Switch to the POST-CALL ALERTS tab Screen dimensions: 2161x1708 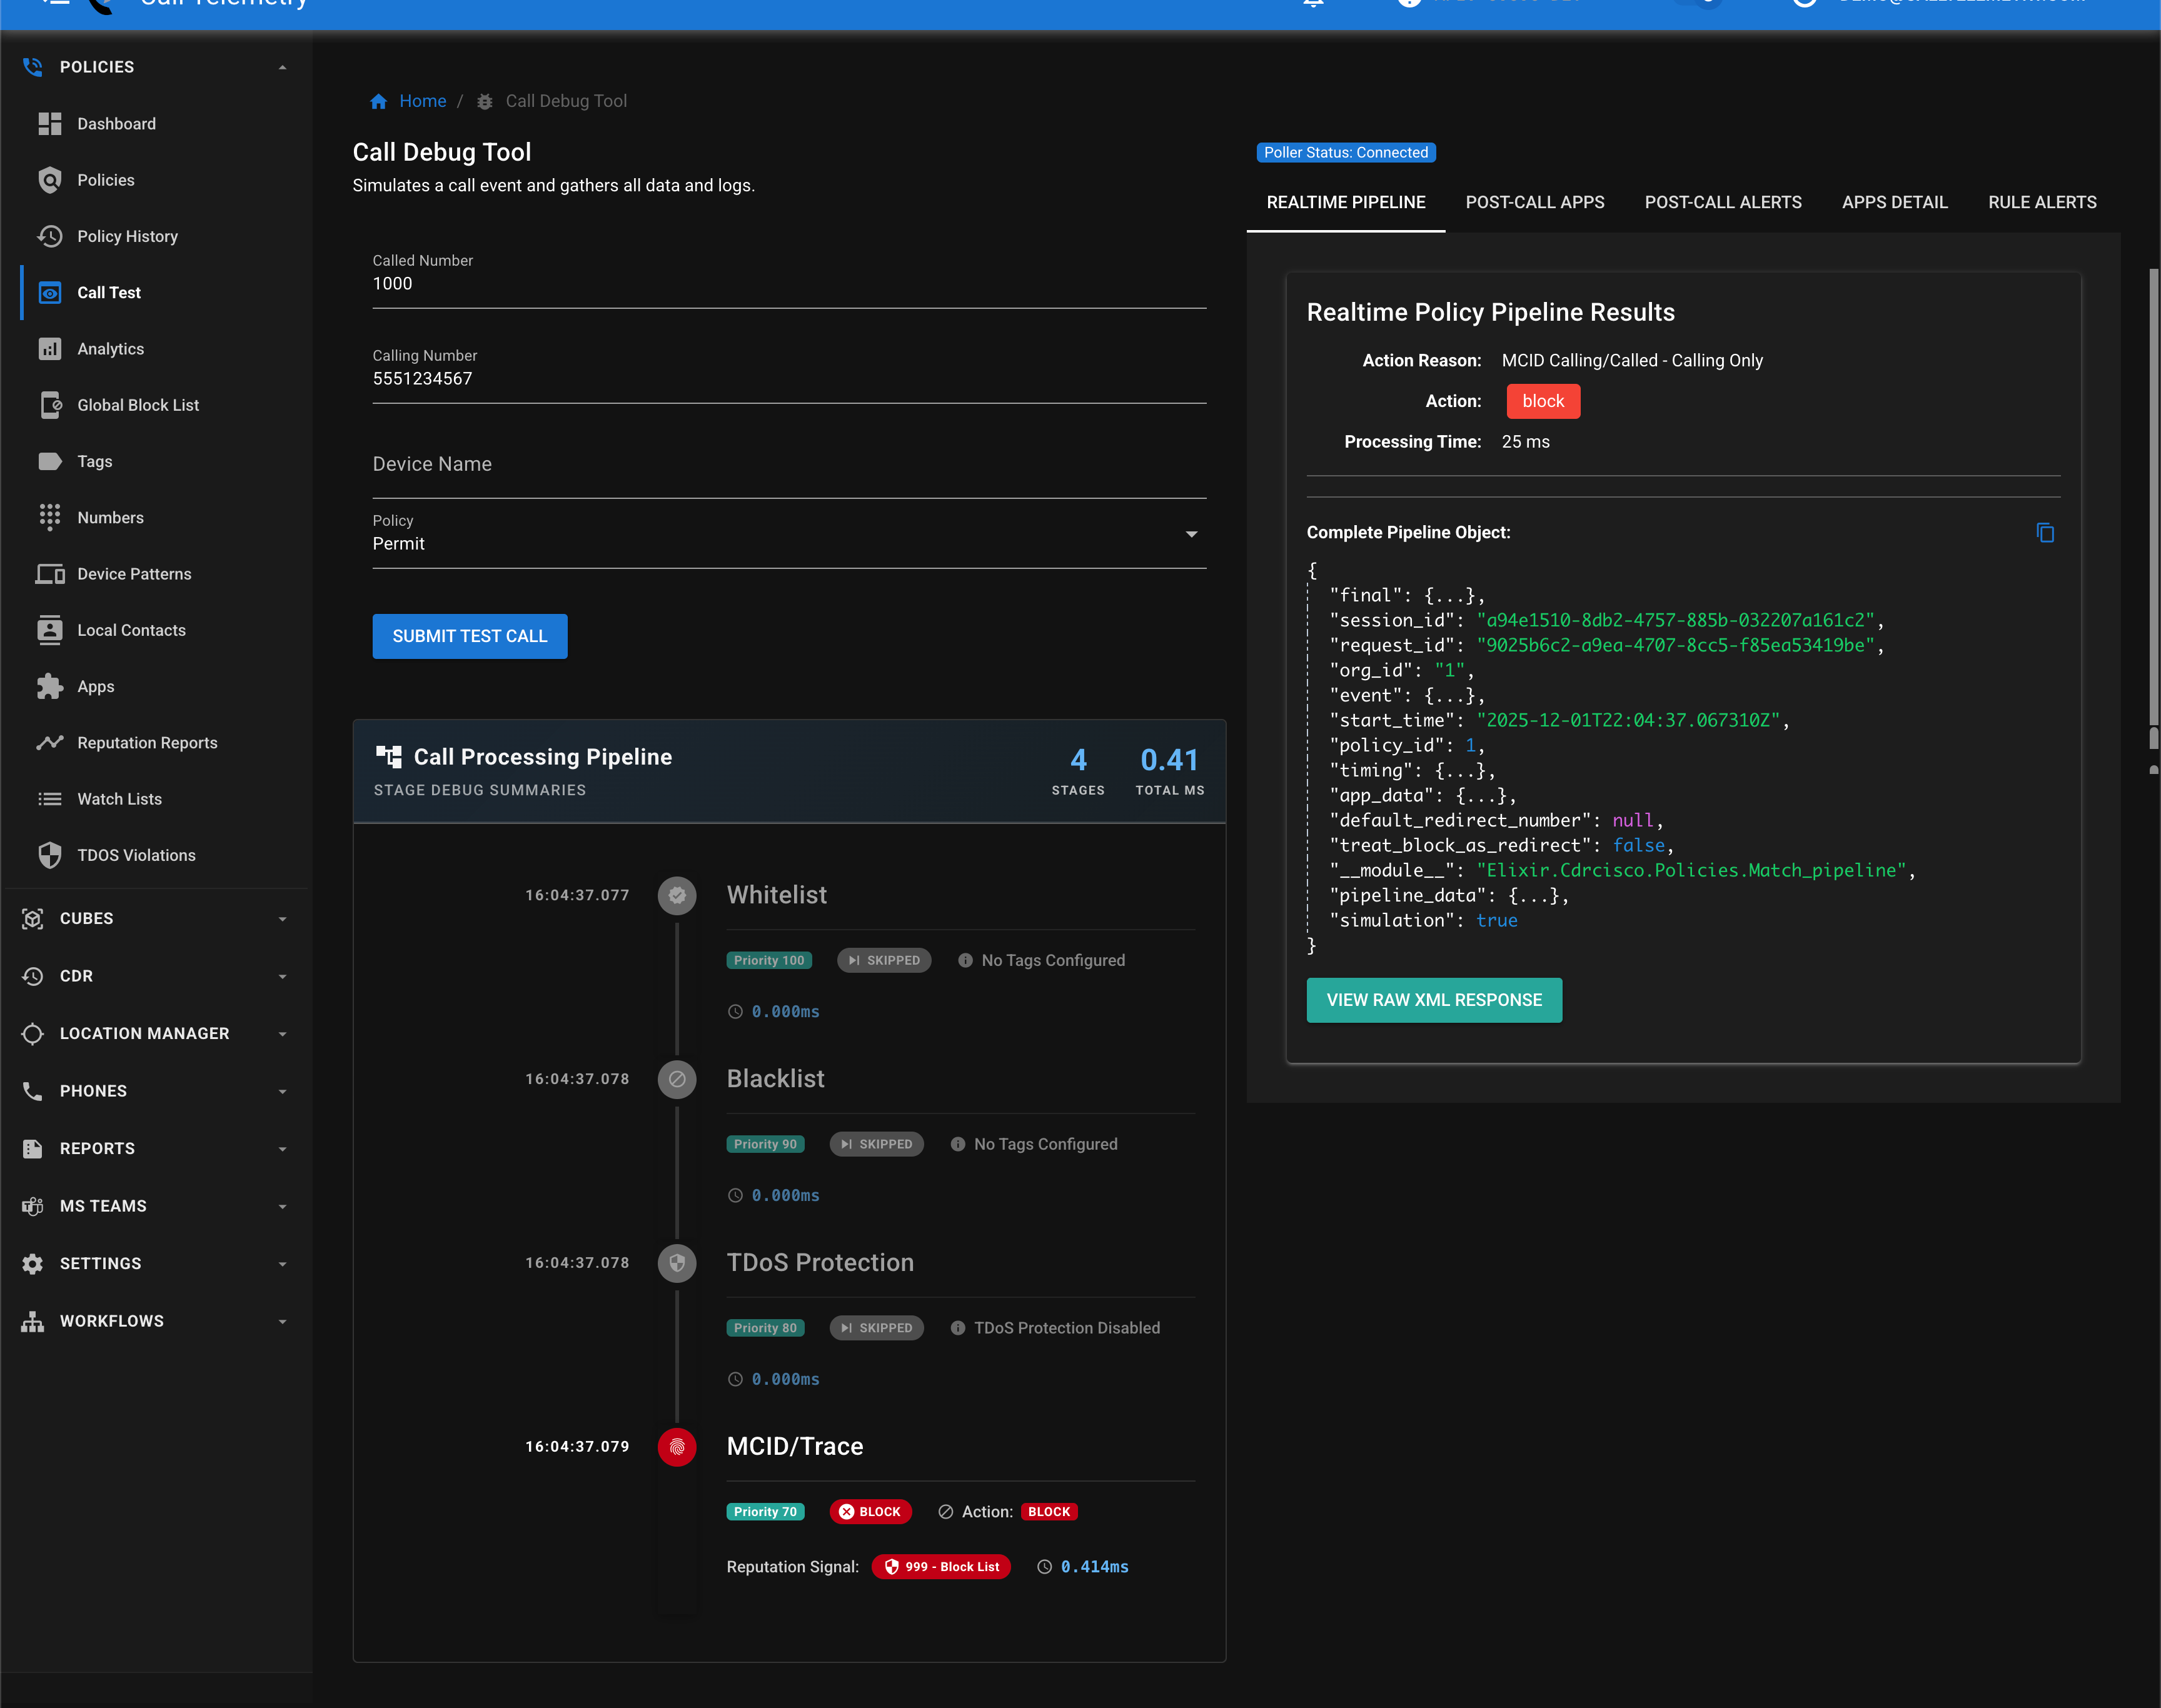pyautogui.click(x=1723, y=202)
